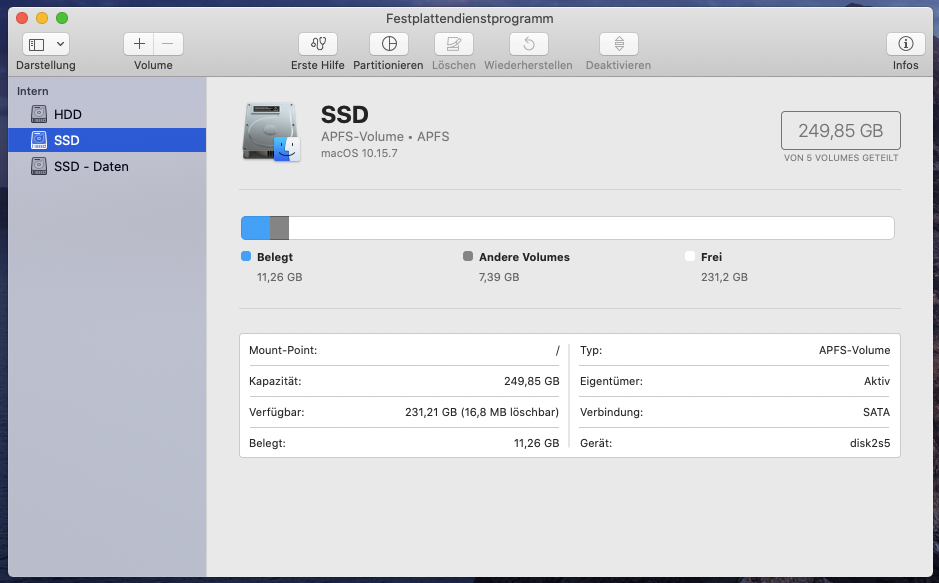Open the Partitionieren pie chart tool
Viewport: 939px width, 583px height.
[388, 44]
